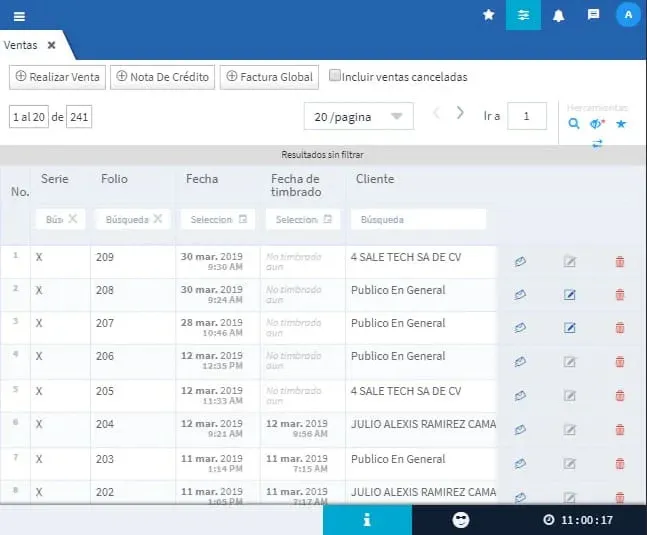647x535 pixels.
Task: Select client 4 SALE TECH in folio 209 row
Action: click(x=406, y=257)
